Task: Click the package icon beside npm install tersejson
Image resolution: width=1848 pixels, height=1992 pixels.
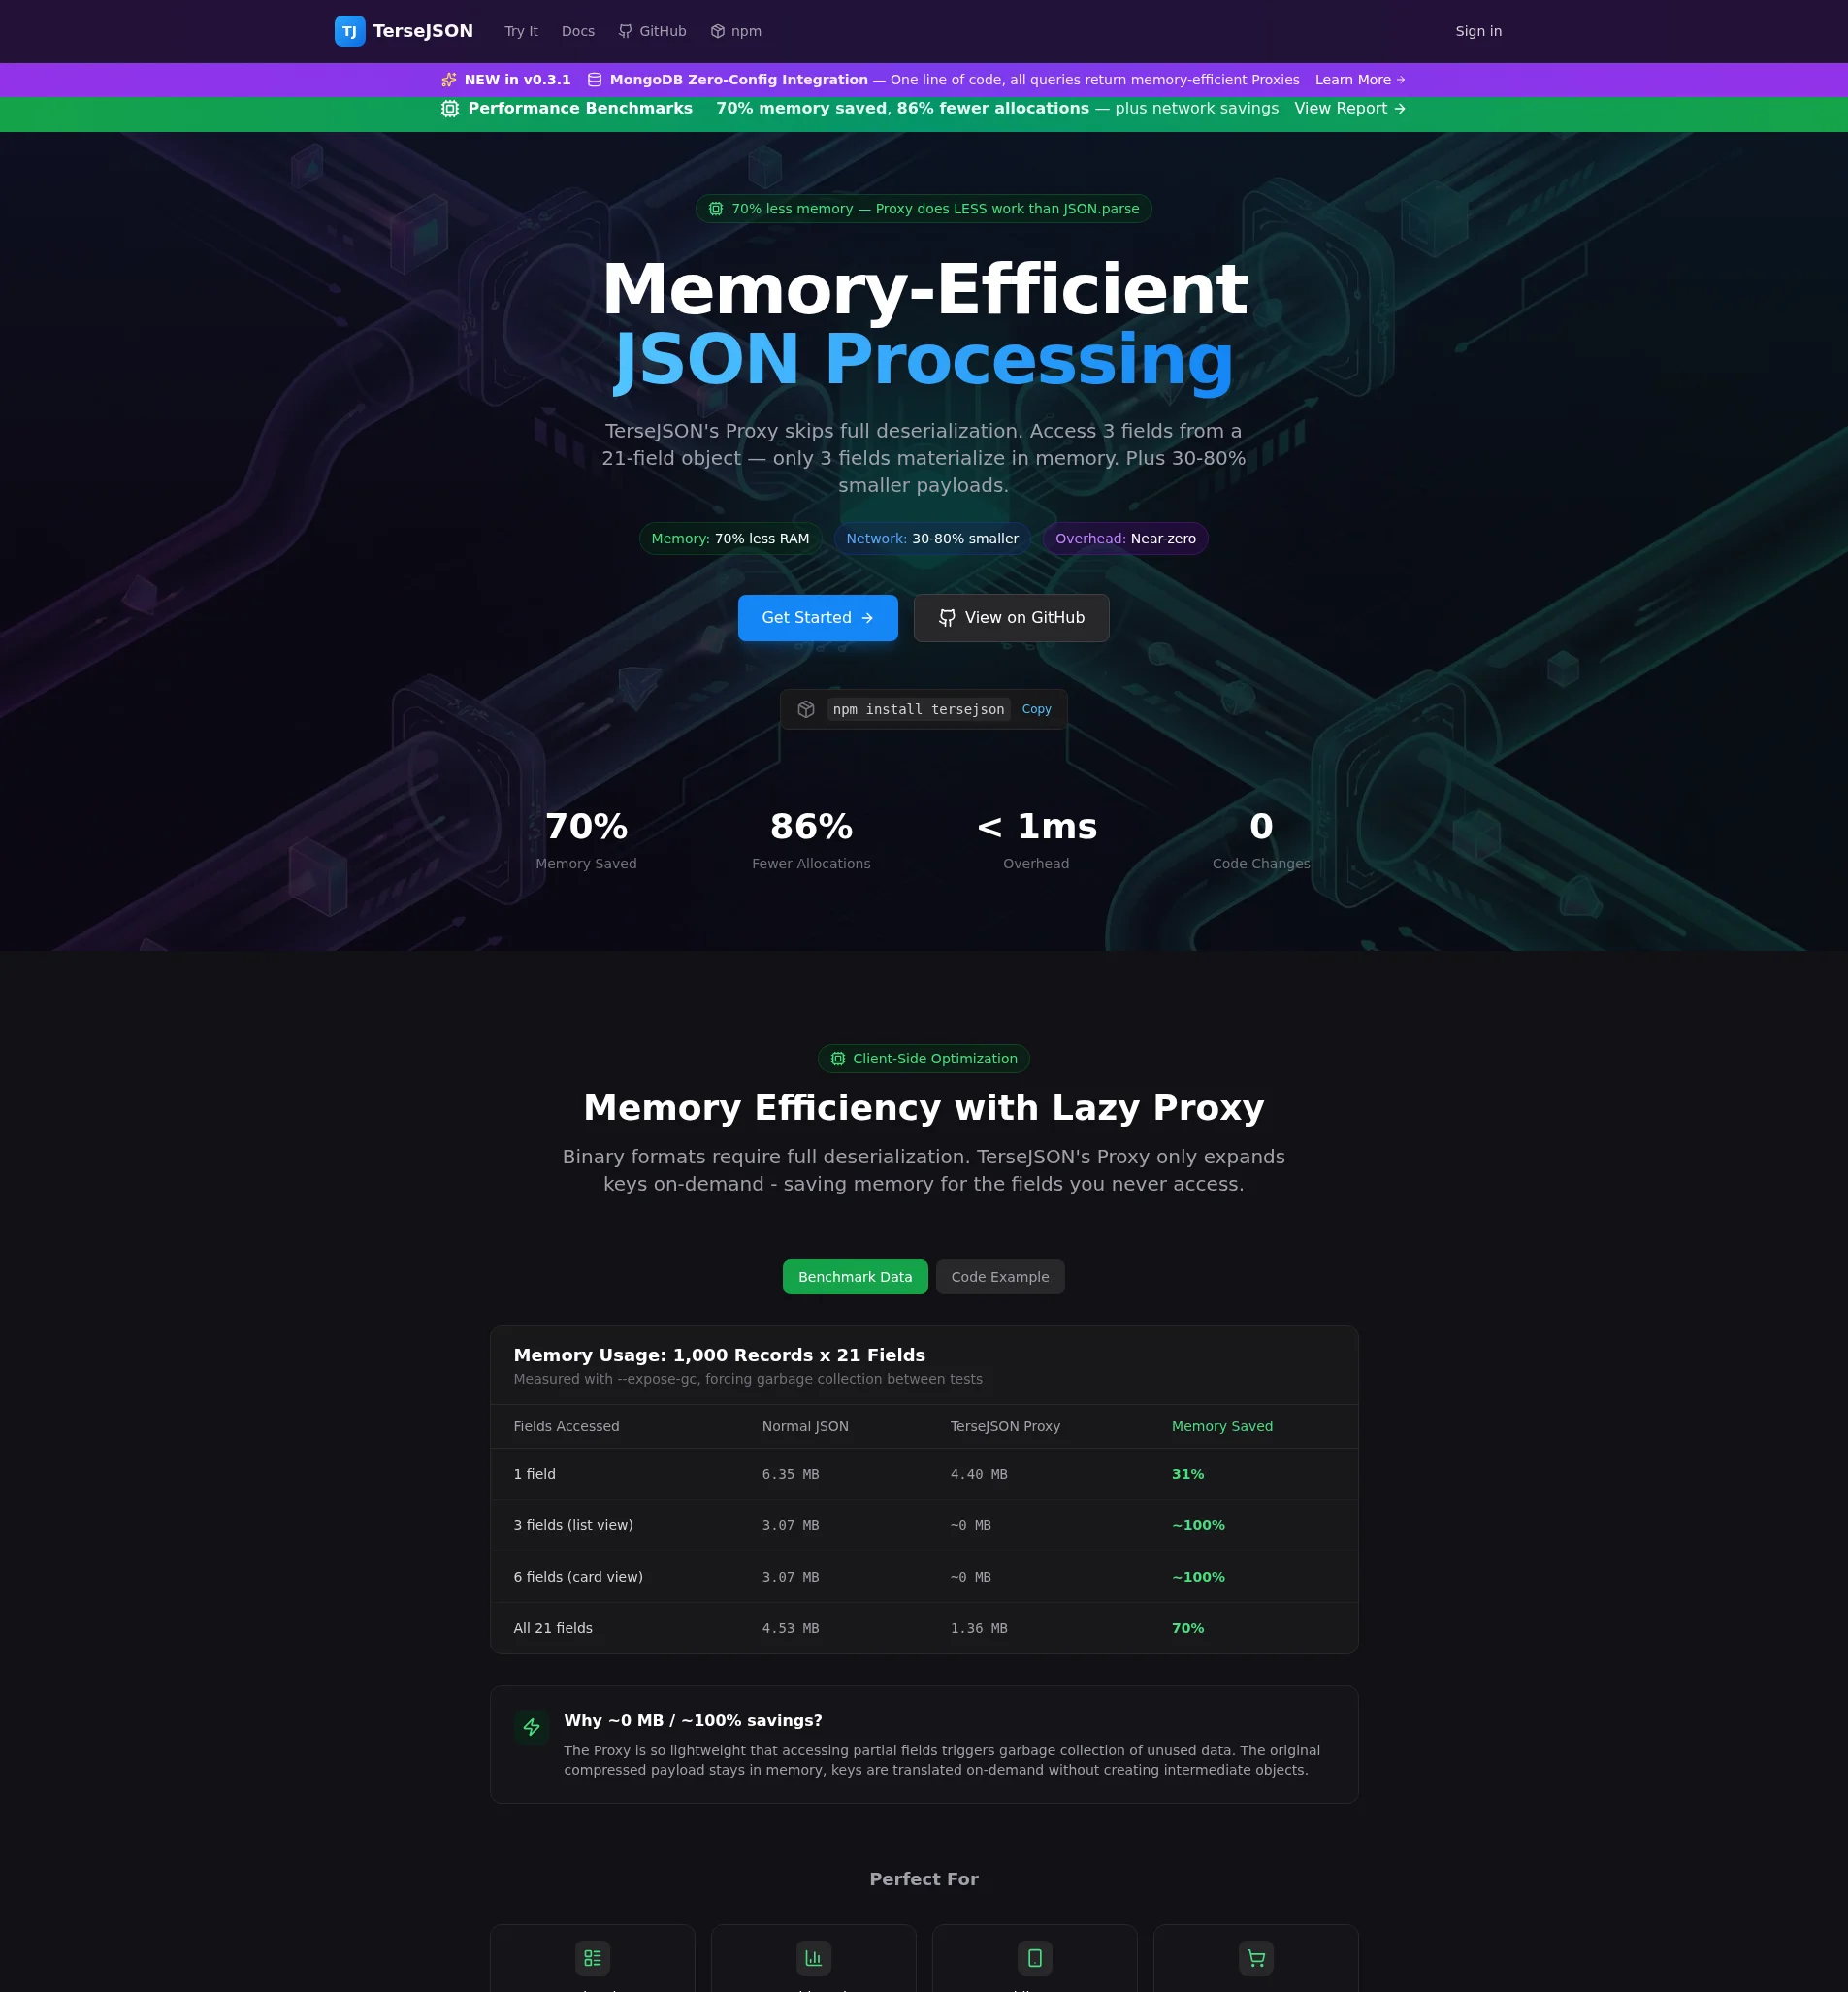Action: pyautogui.click(x=806, y=709)
